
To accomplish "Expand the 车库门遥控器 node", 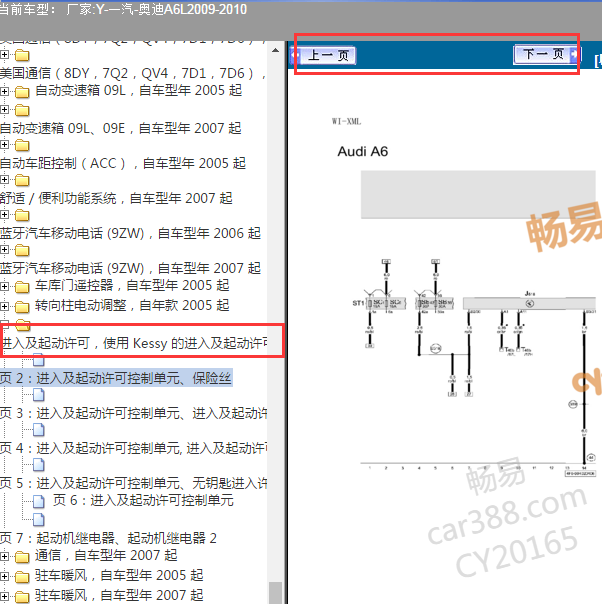I will (x=4, y=286).
